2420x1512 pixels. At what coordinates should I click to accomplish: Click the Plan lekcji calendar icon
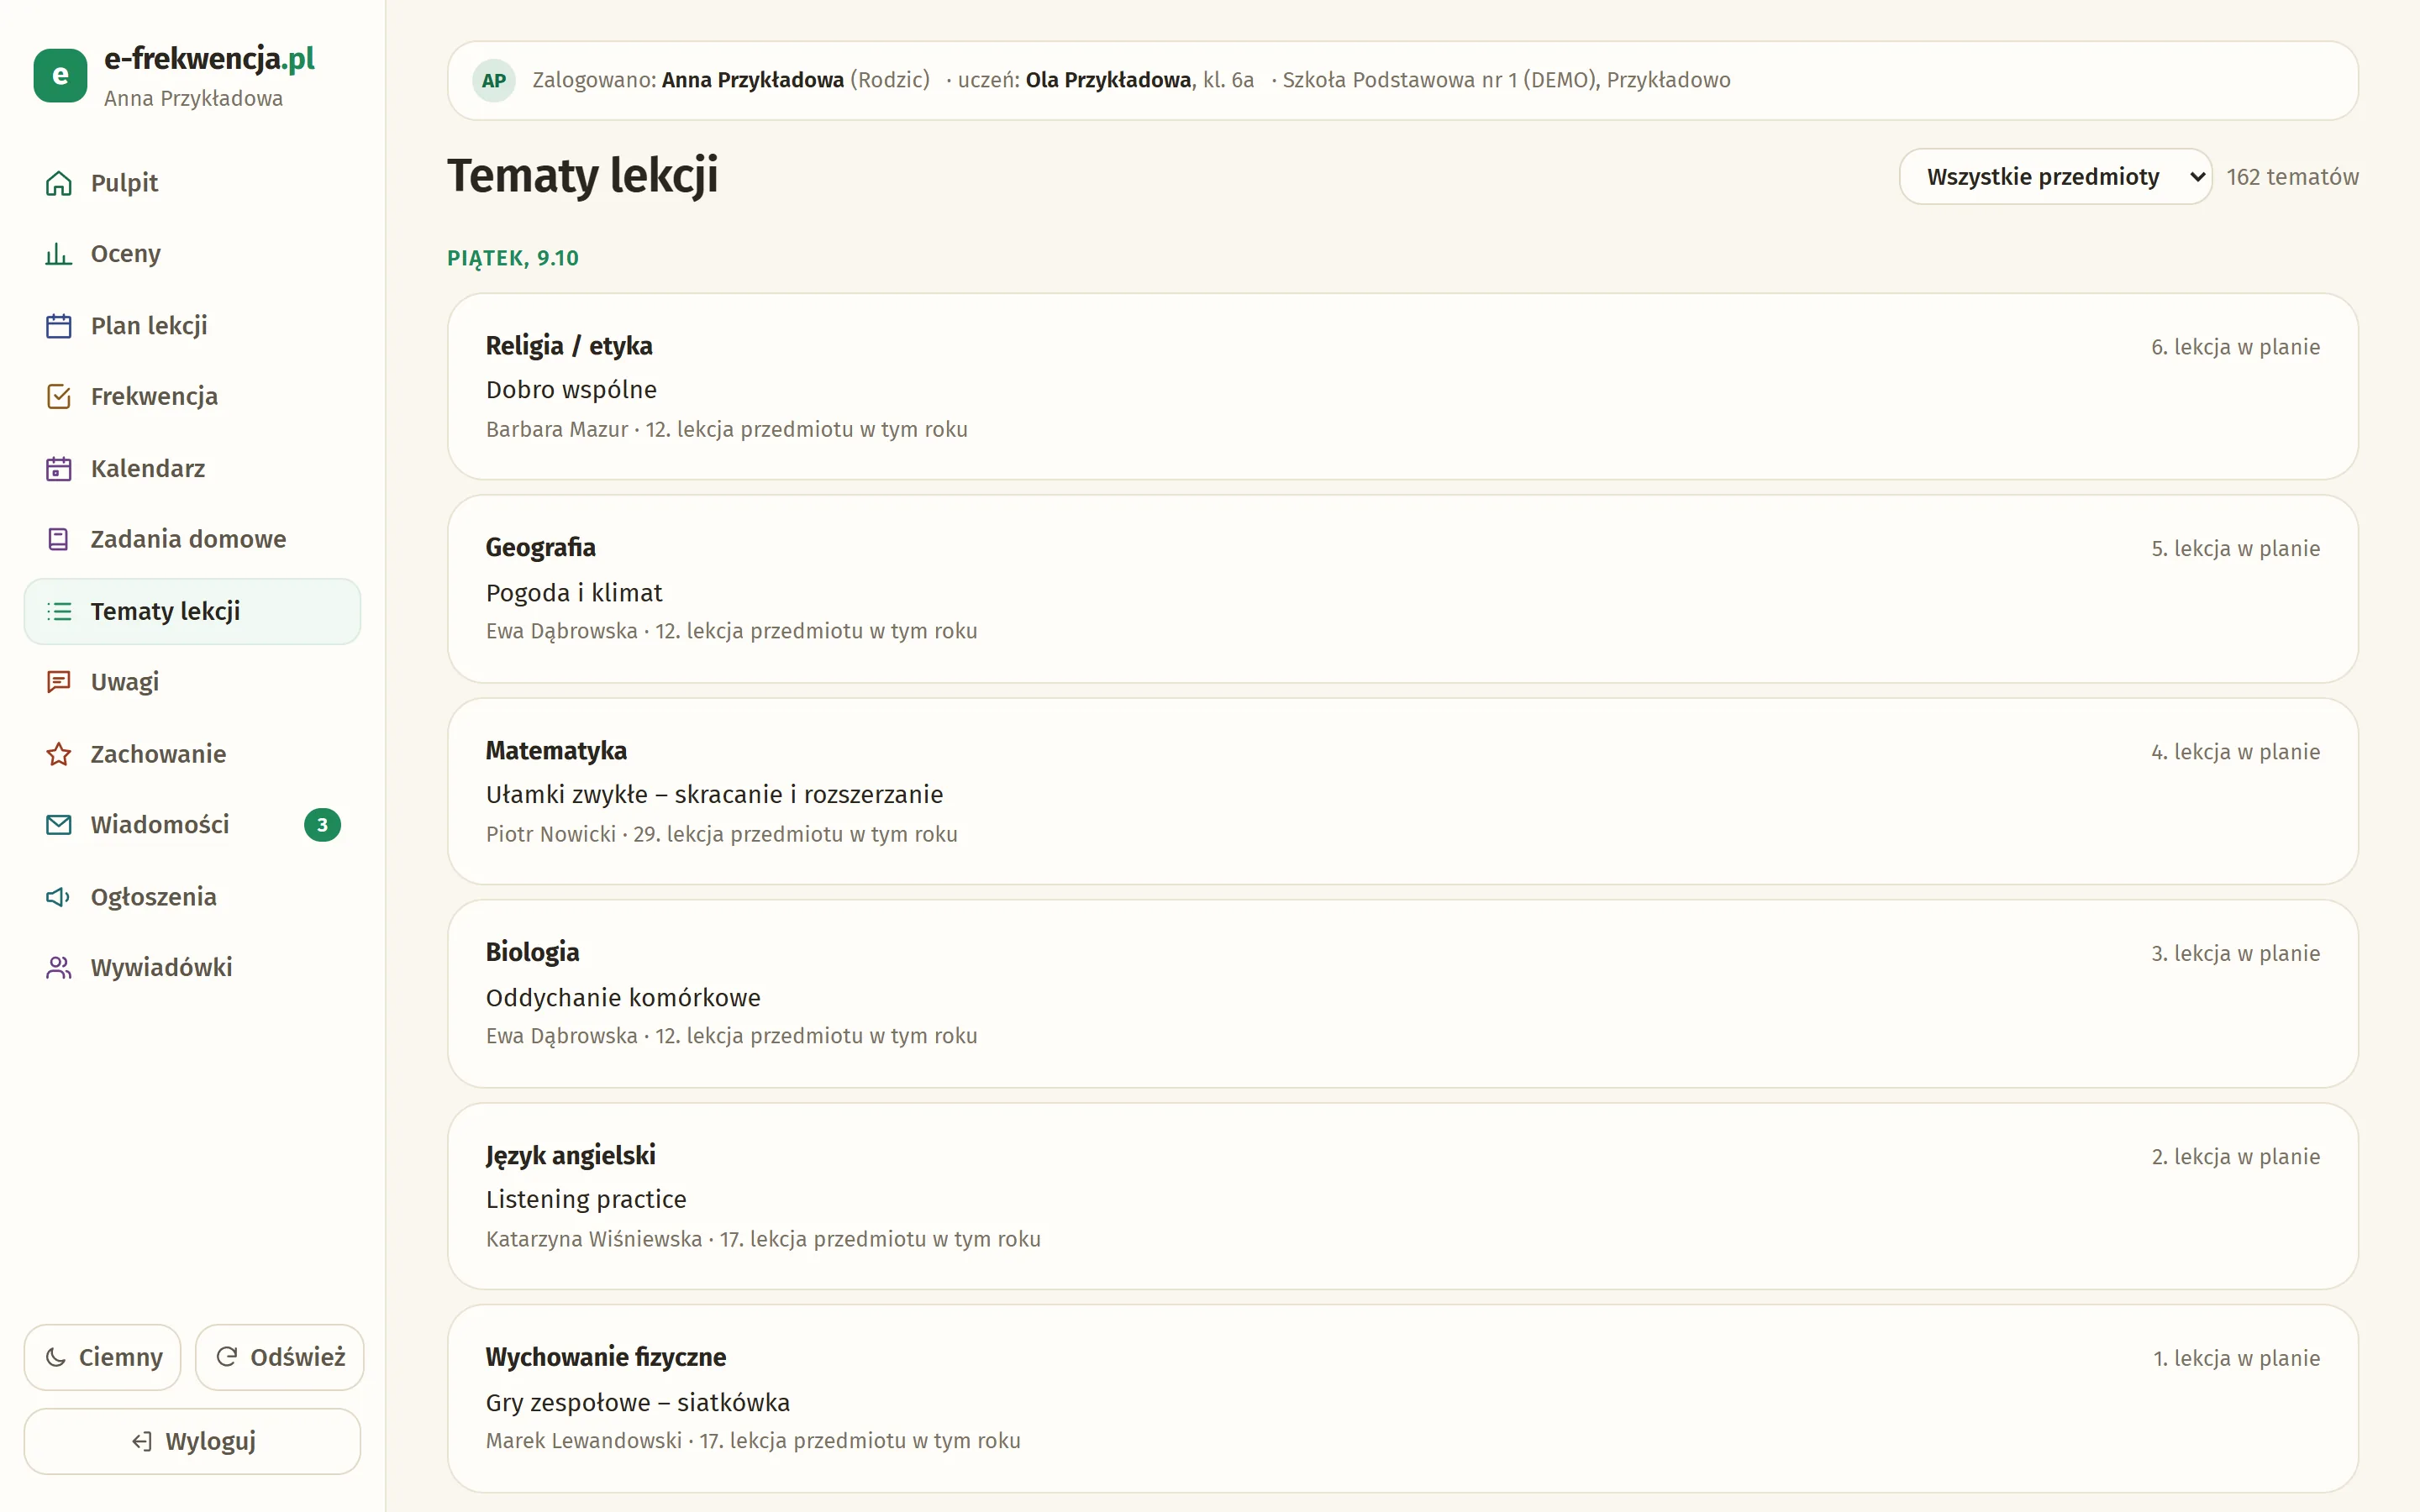click(58, 326)
